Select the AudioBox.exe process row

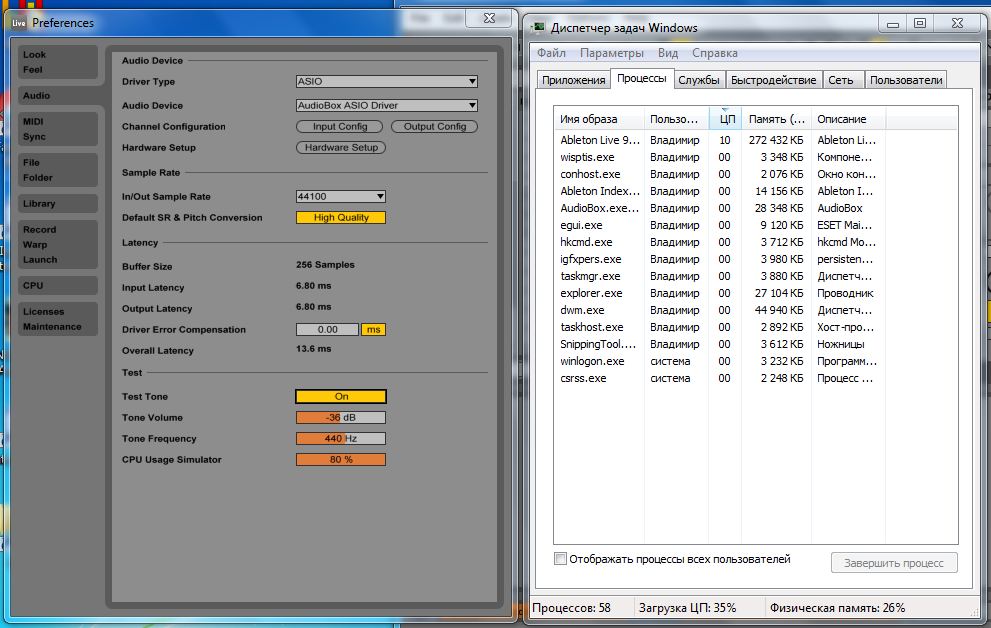(756, 208)
